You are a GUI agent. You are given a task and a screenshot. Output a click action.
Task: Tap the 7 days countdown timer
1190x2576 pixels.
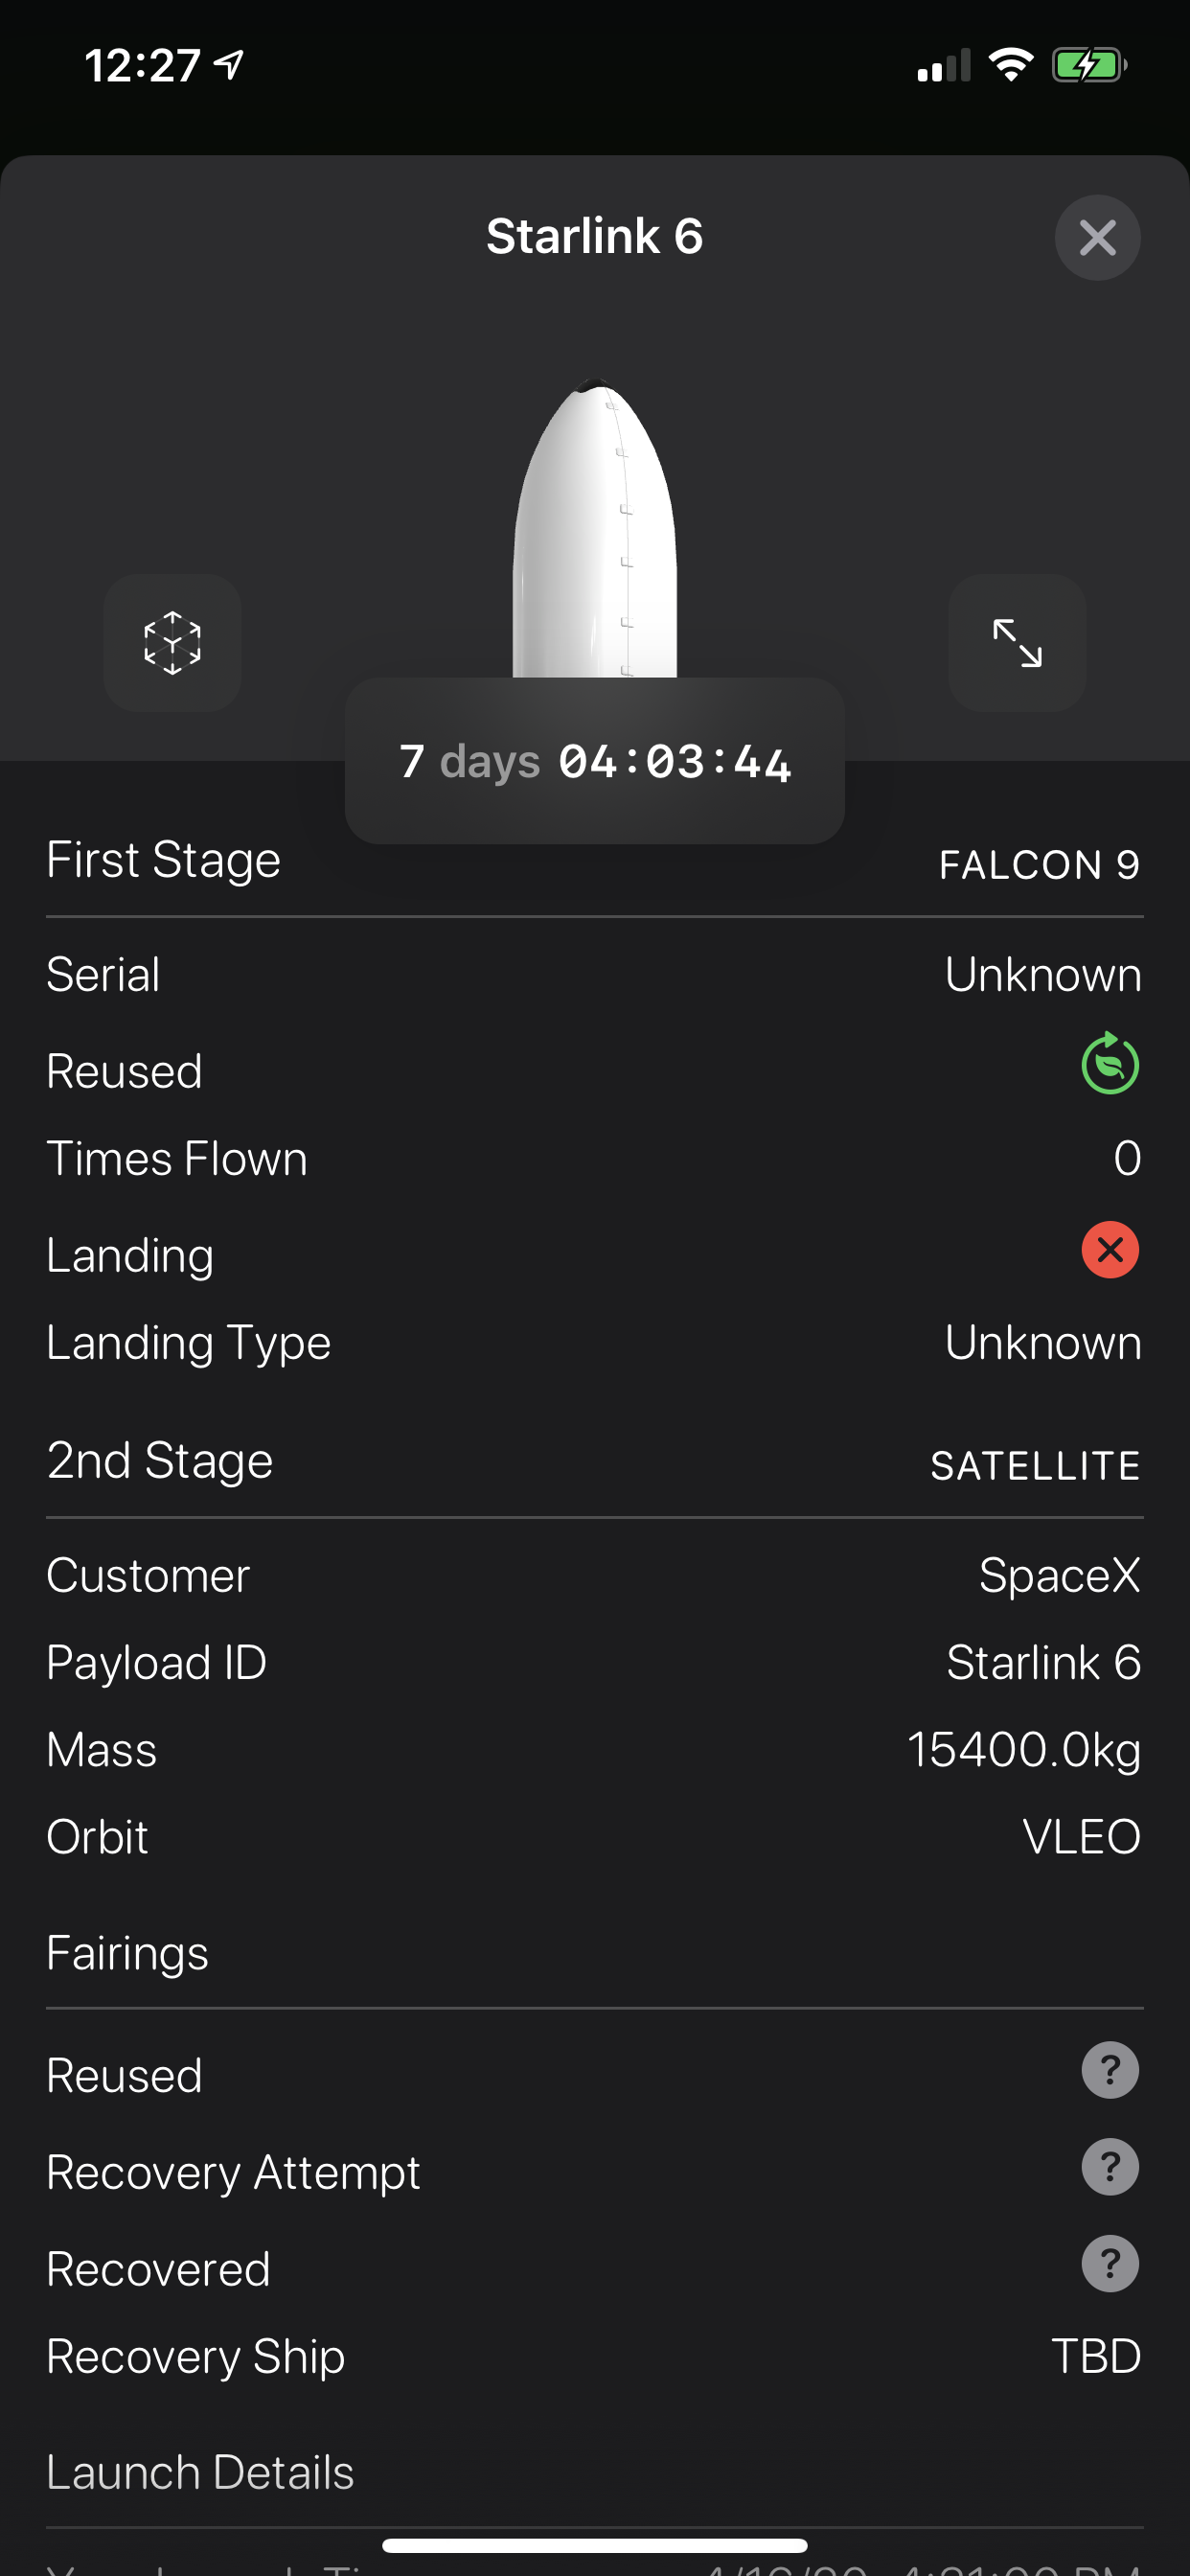point(594,760)
